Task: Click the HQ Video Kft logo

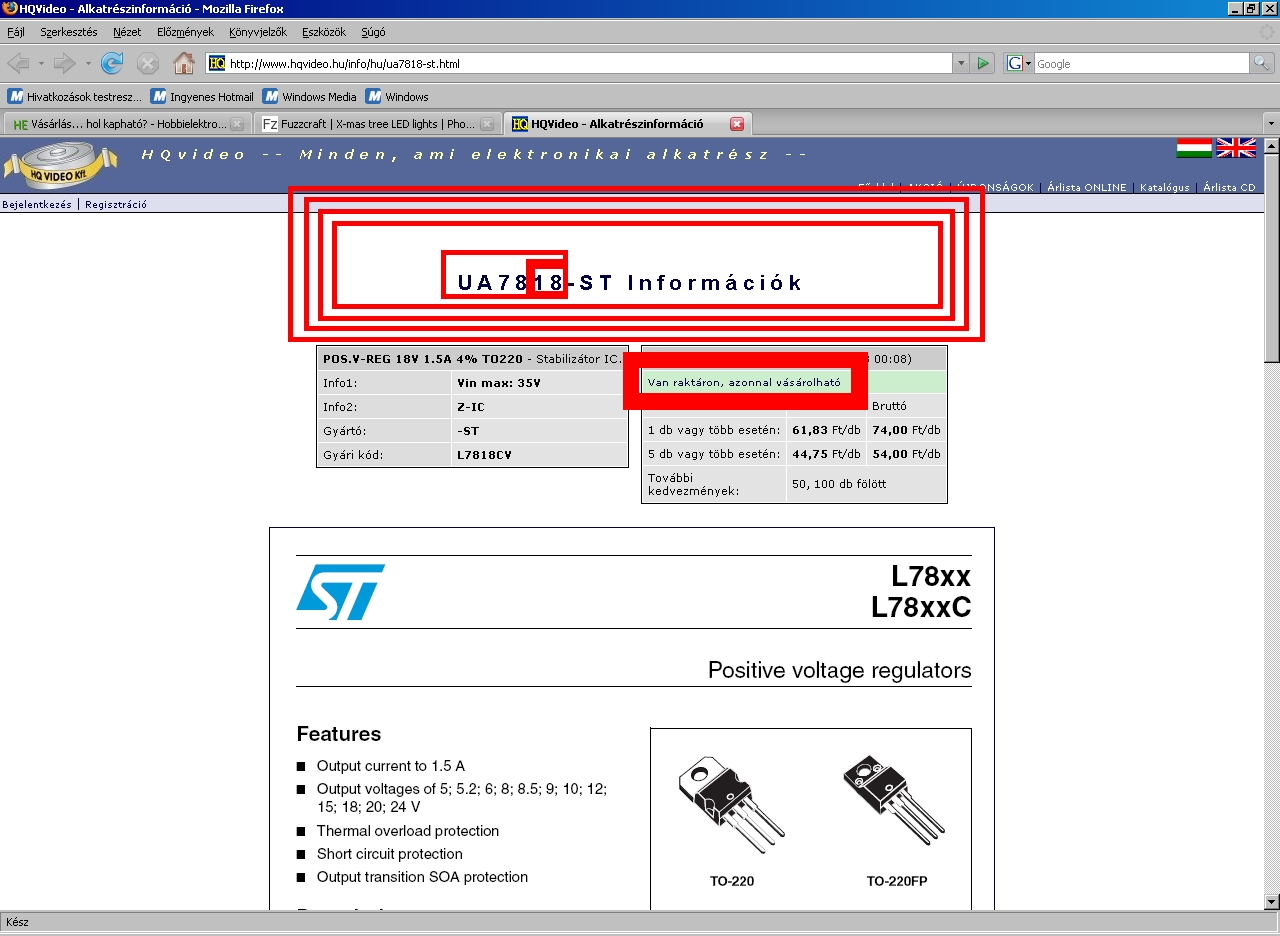Action: coord(60,167)
